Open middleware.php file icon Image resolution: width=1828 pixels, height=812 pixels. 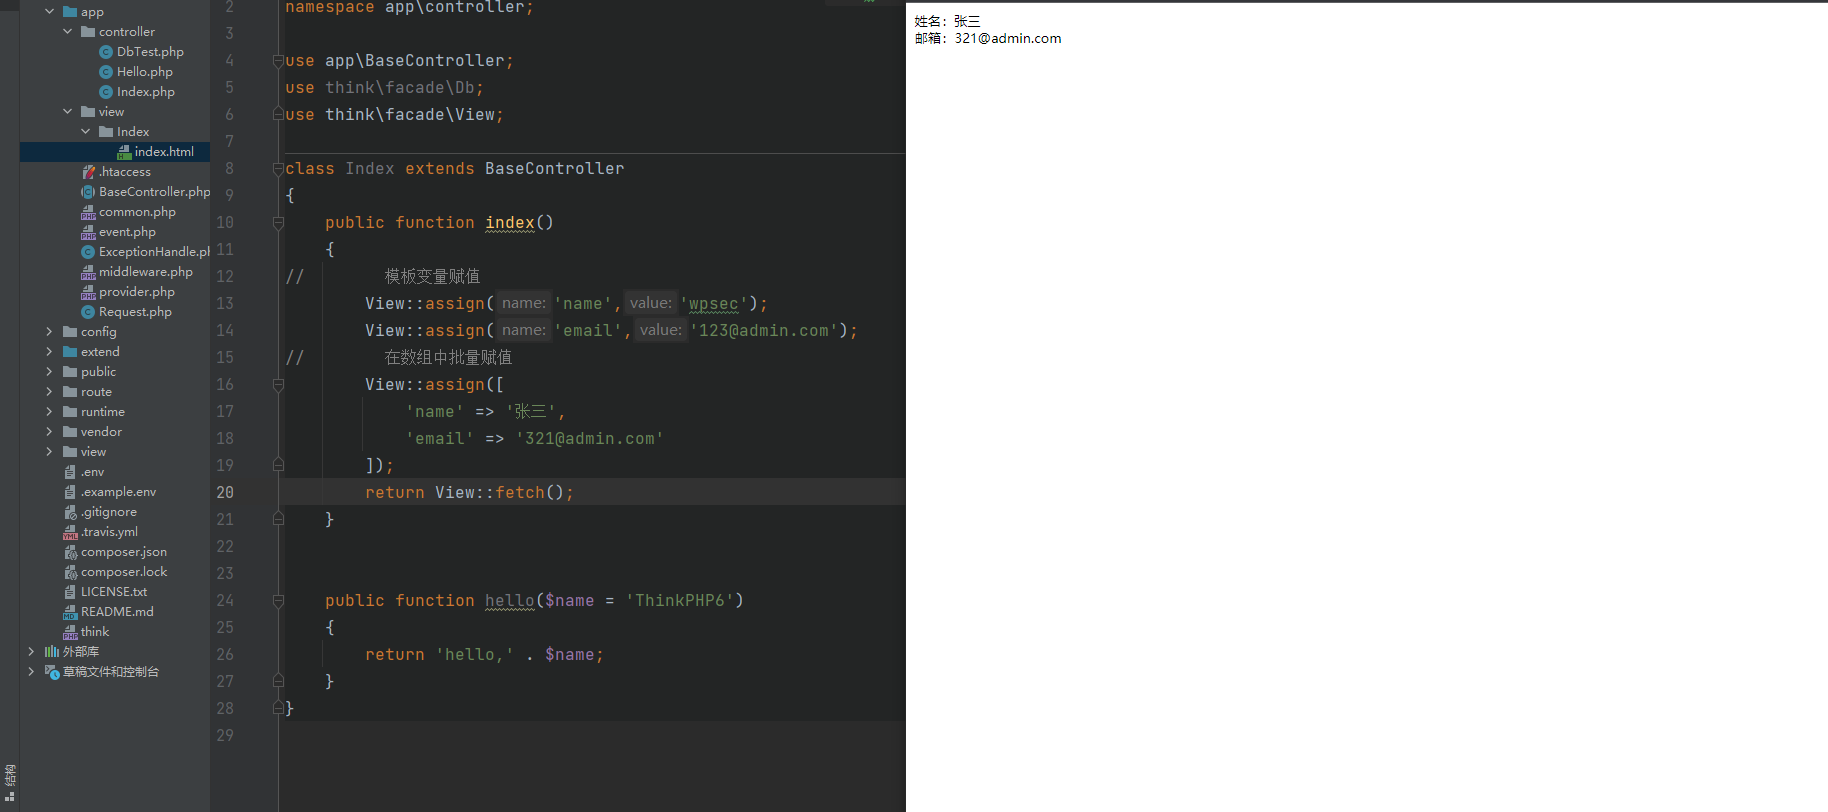tap(88, 272)
